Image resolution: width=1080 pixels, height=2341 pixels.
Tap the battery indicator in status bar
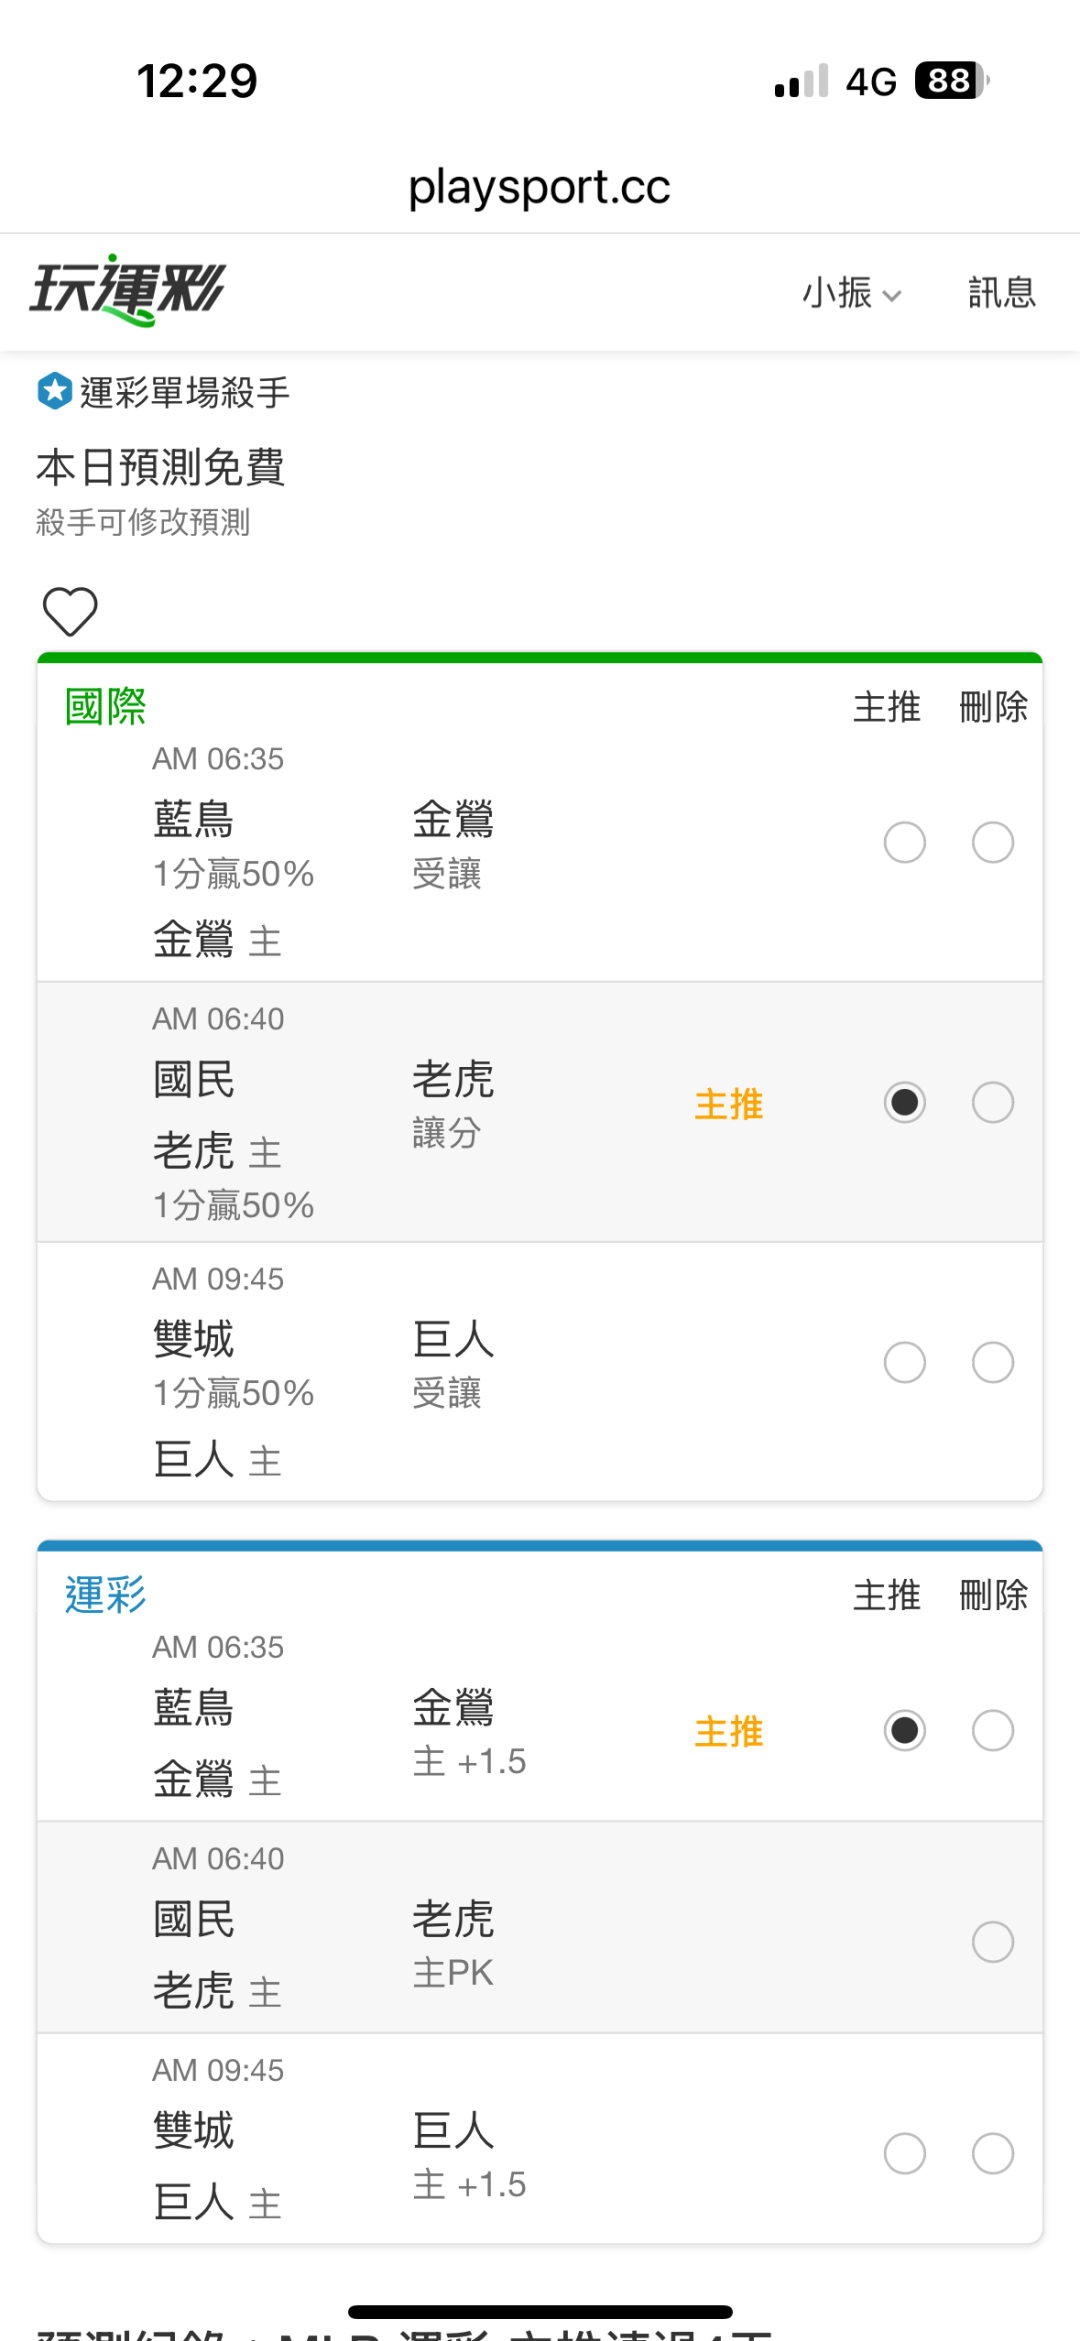click(951, 81)
